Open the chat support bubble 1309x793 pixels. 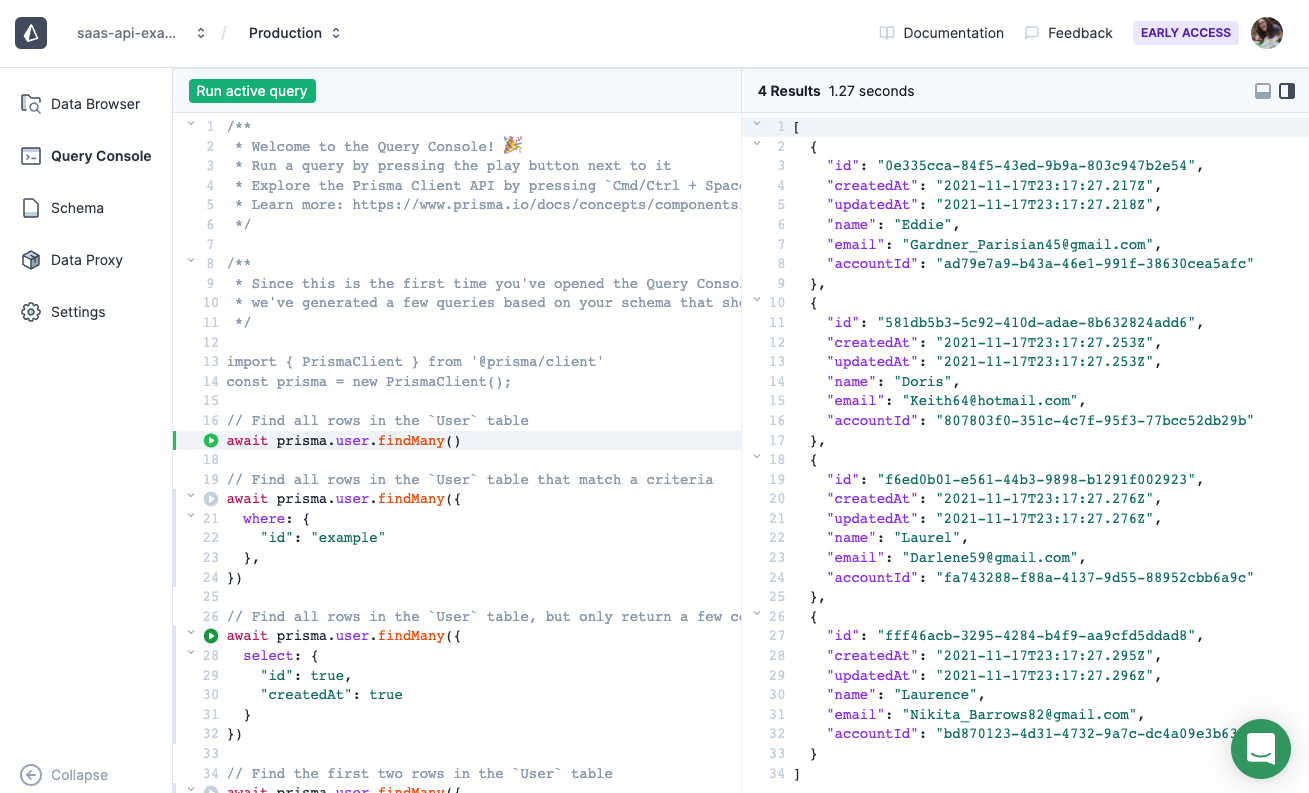tap(1260, 748)
